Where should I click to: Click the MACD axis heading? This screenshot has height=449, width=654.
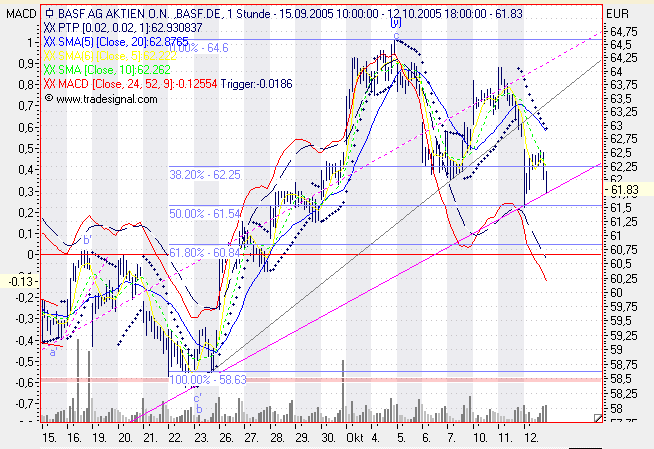(21, 14)
